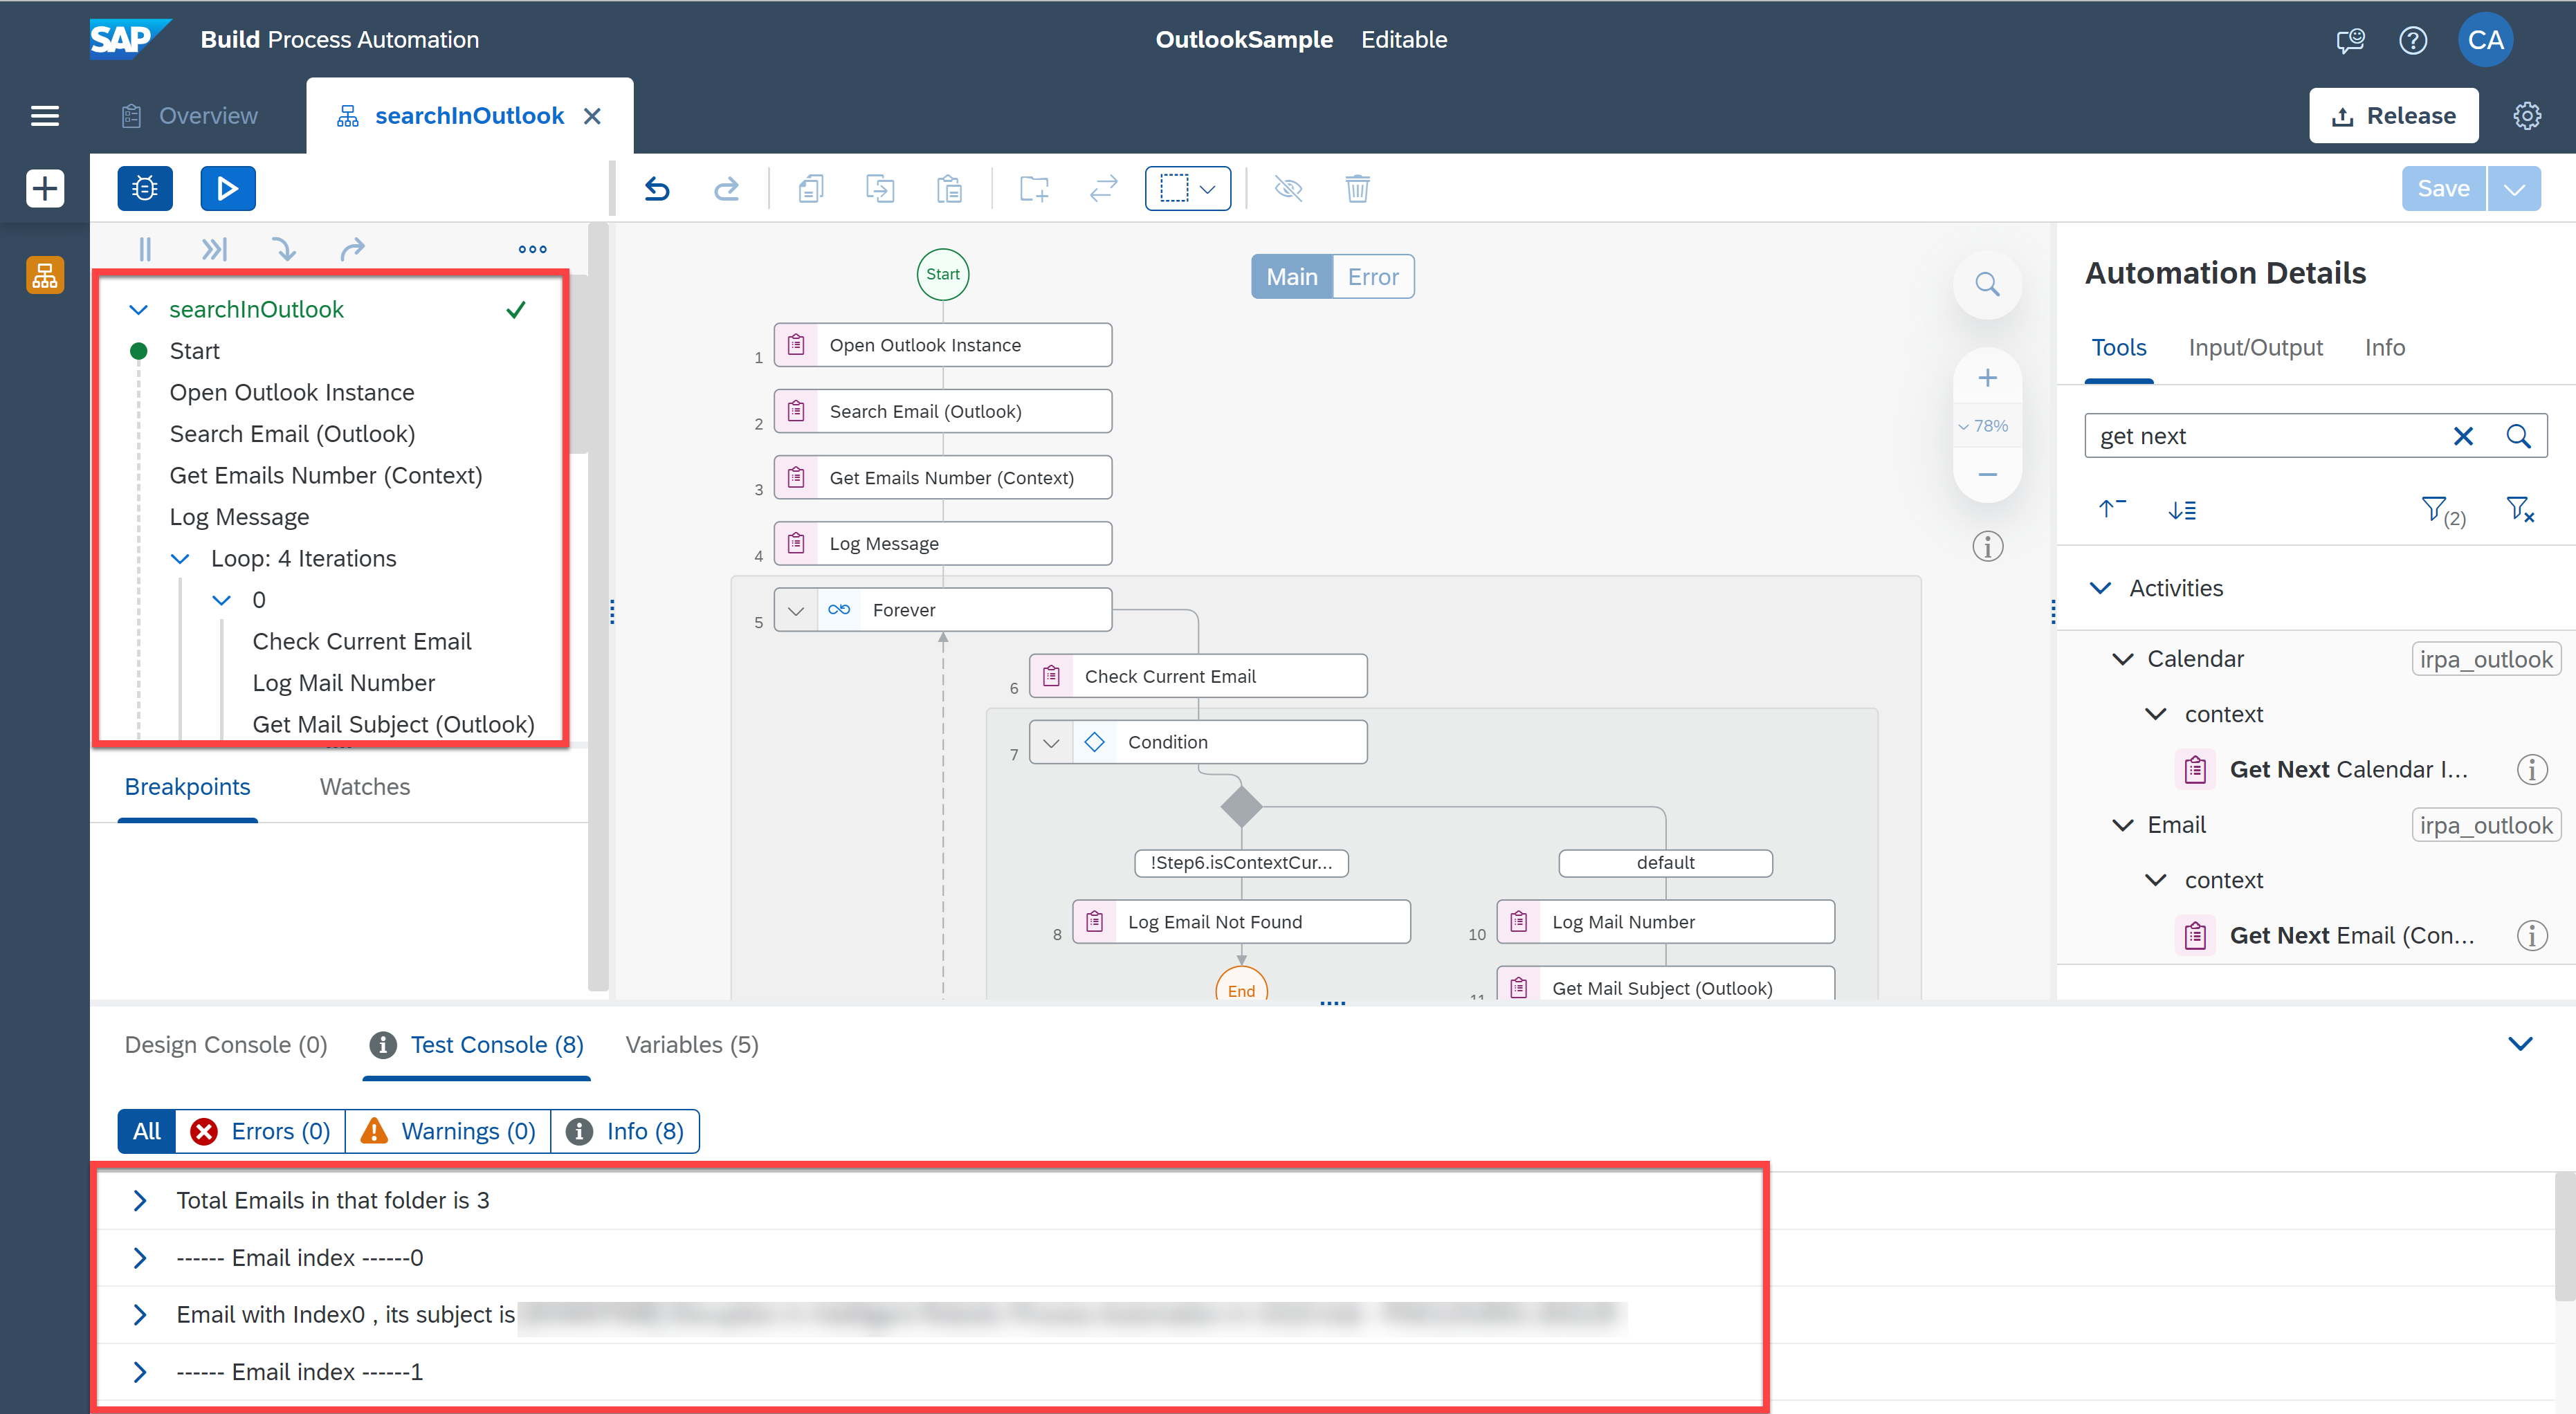Viewport: 2576px width, 1414px height.
Task: Collapse the Calendar activity group
Action: click(2123, 659)
